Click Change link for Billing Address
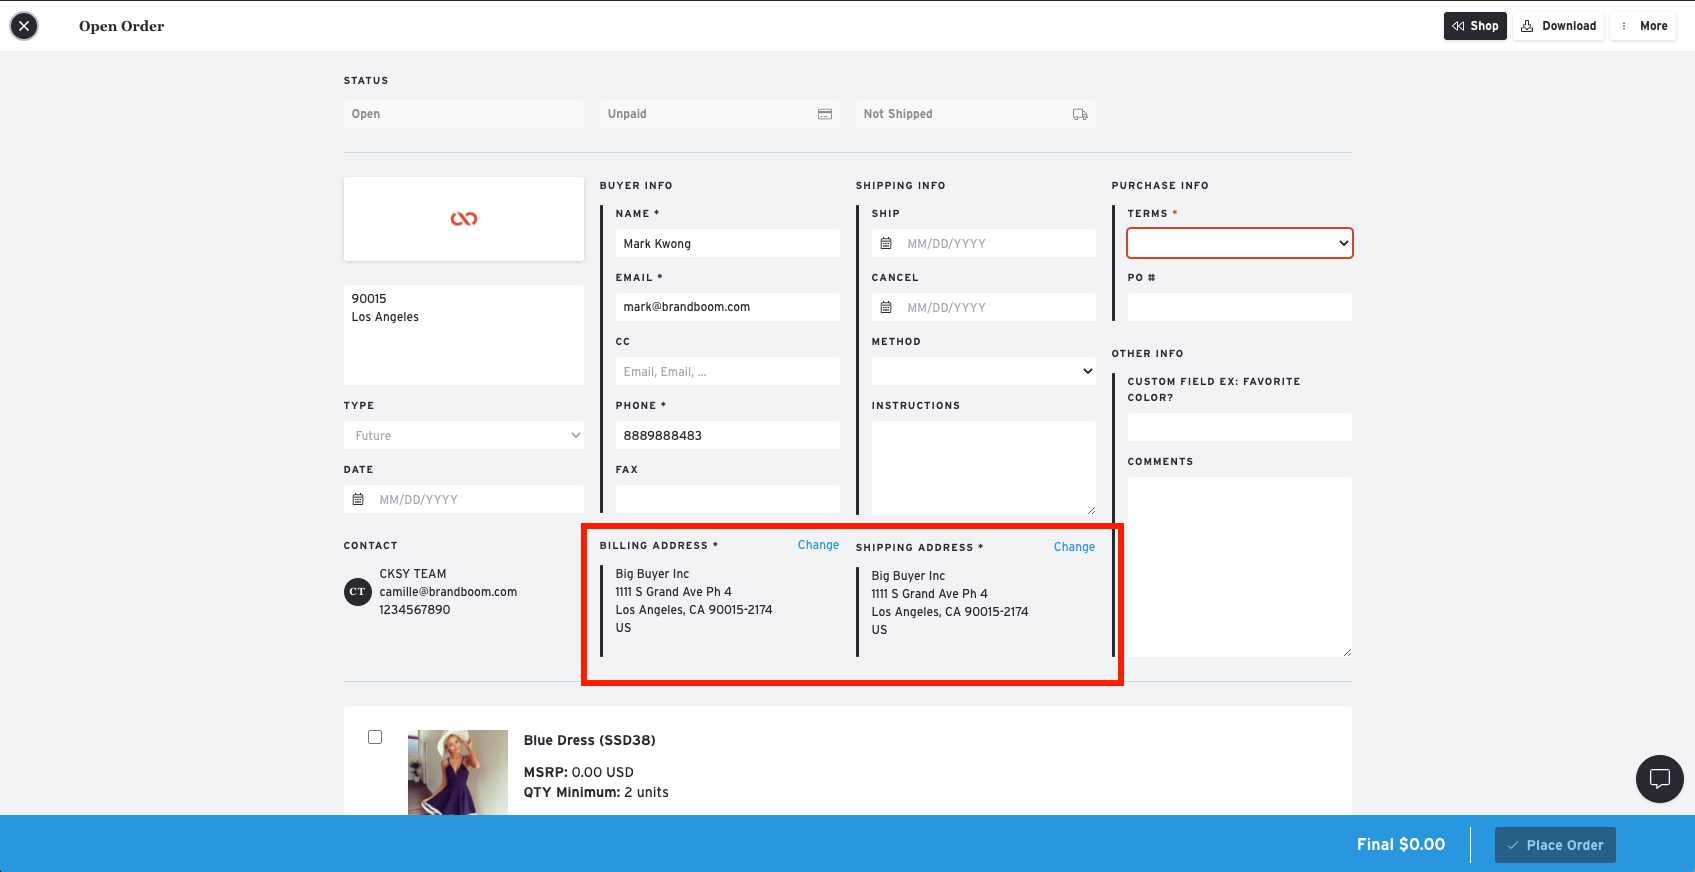The width and height of the screenshot is (1695, 872). click(817, 545)
